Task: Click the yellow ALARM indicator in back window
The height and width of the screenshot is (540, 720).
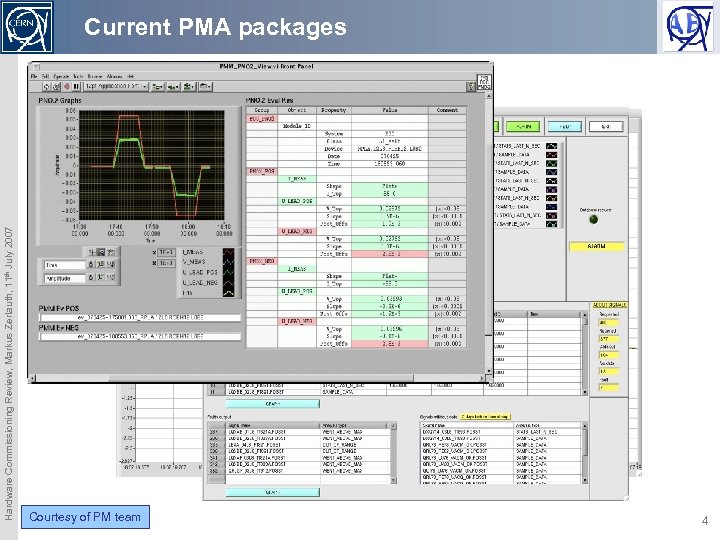Action: (596, 247)
